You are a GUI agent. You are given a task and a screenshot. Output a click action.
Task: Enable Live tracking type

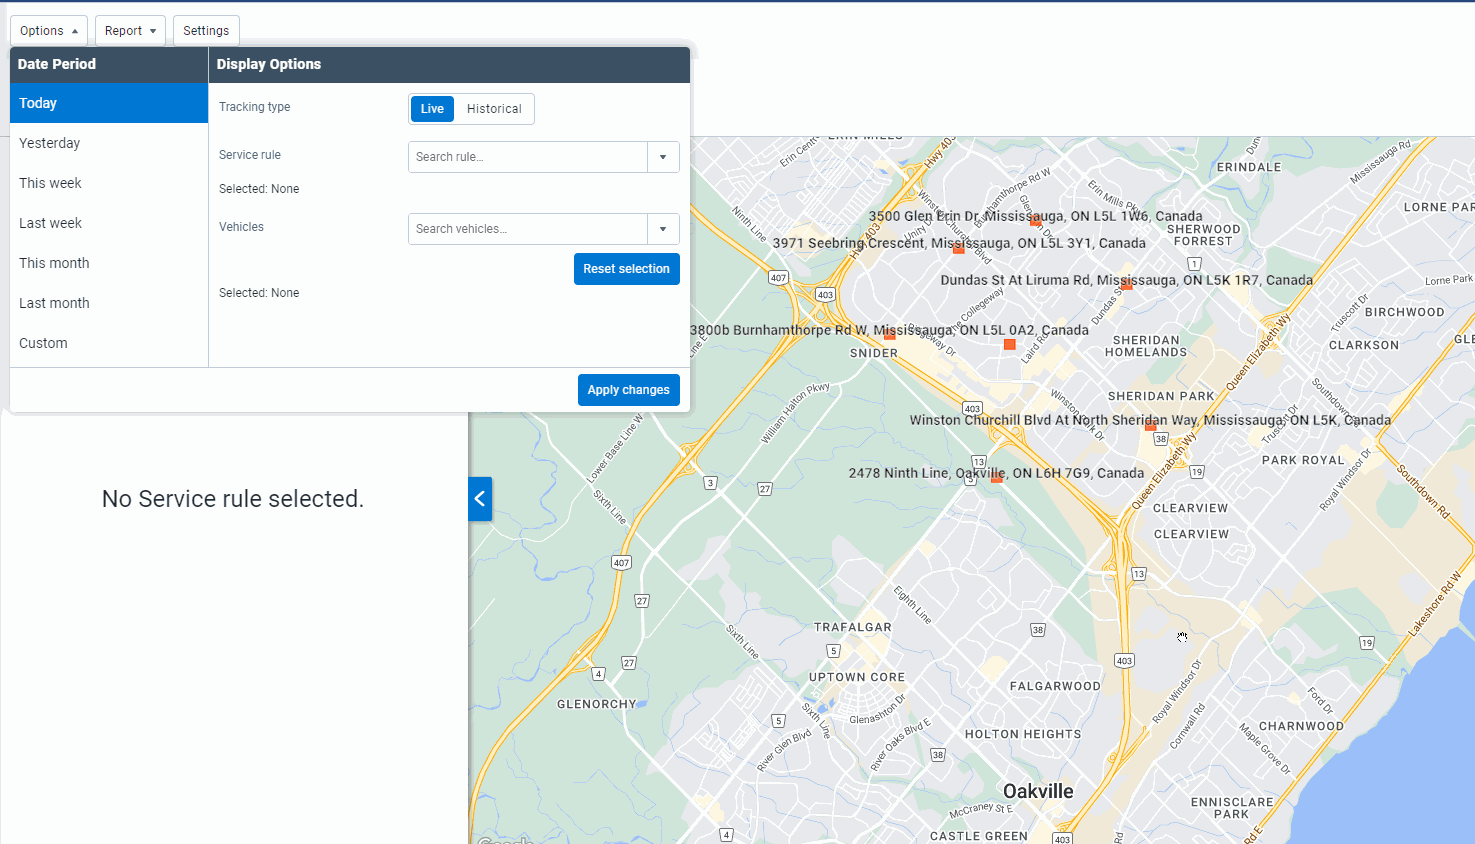[x=431, y=108]
